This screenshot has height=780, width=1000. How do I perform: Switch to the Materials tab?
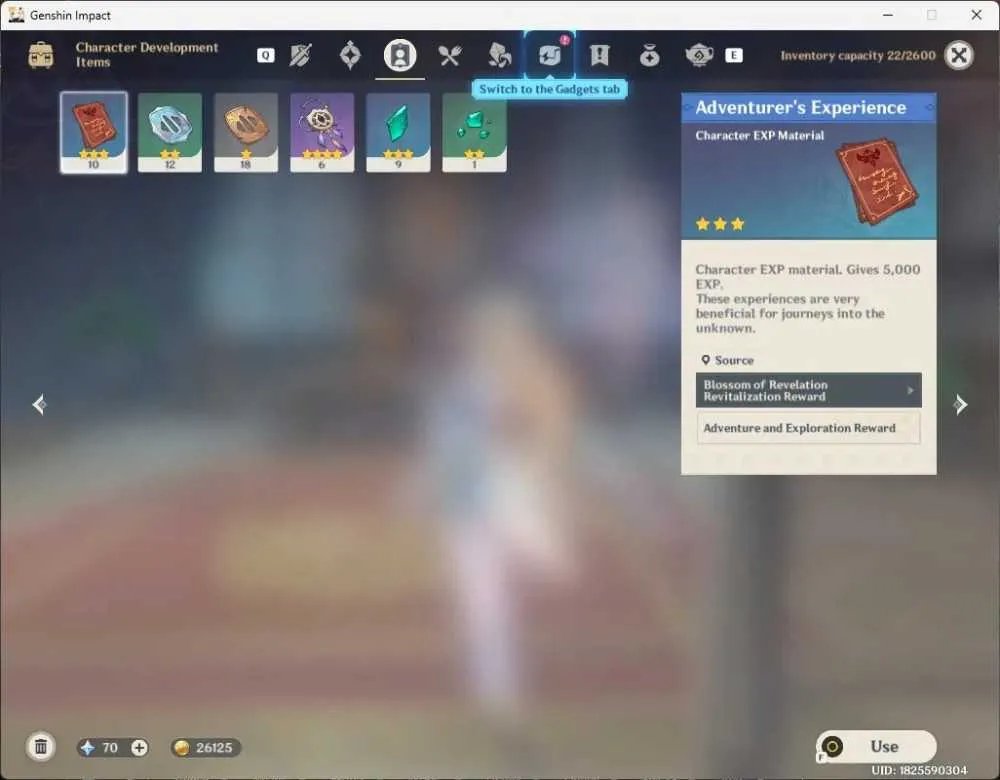[x=499, y=55]
